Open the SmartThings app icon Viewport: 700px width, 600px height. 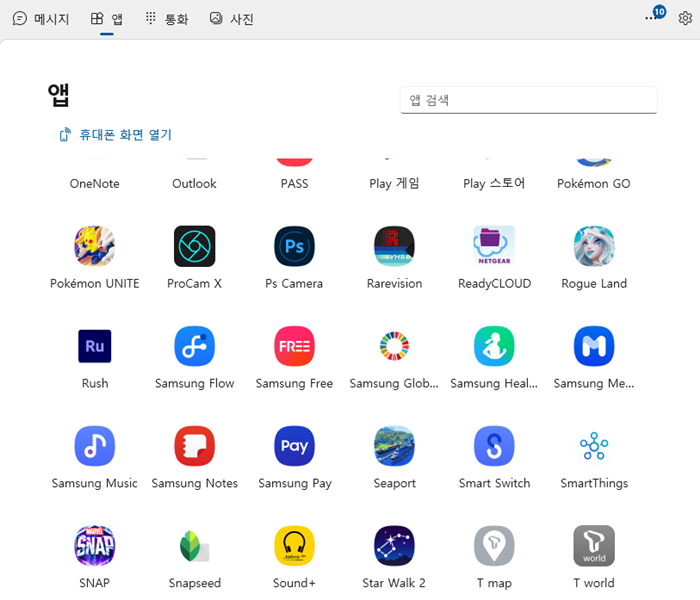(594, 446)
